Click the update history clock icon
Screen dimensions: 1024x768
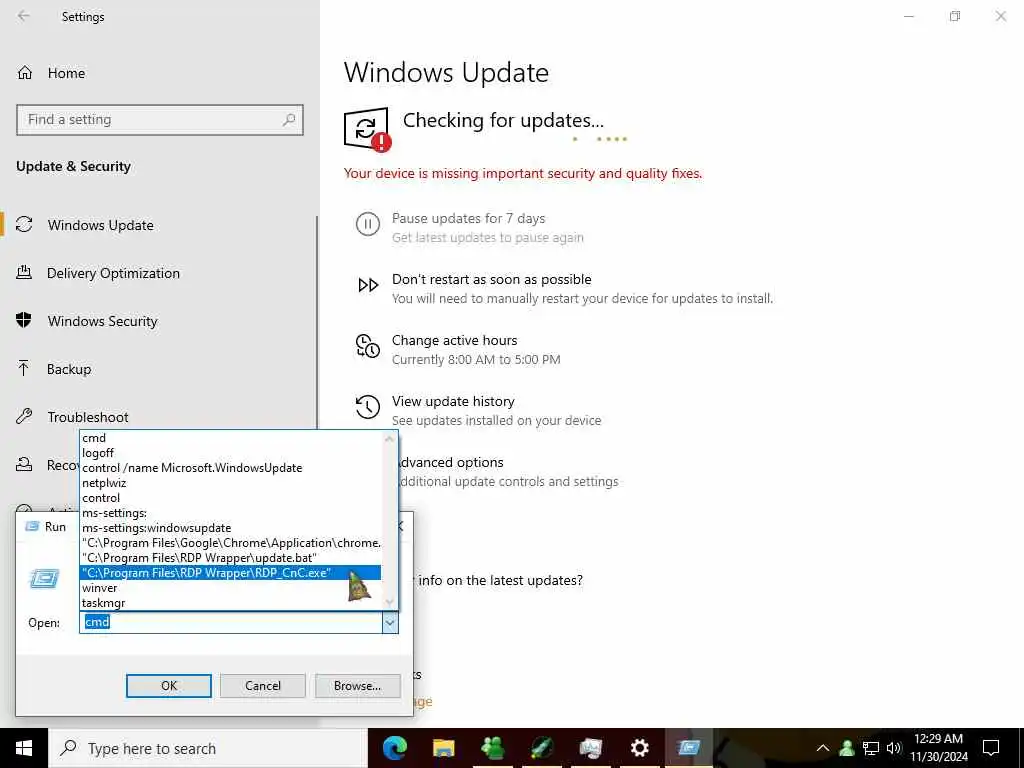[368, 406]
